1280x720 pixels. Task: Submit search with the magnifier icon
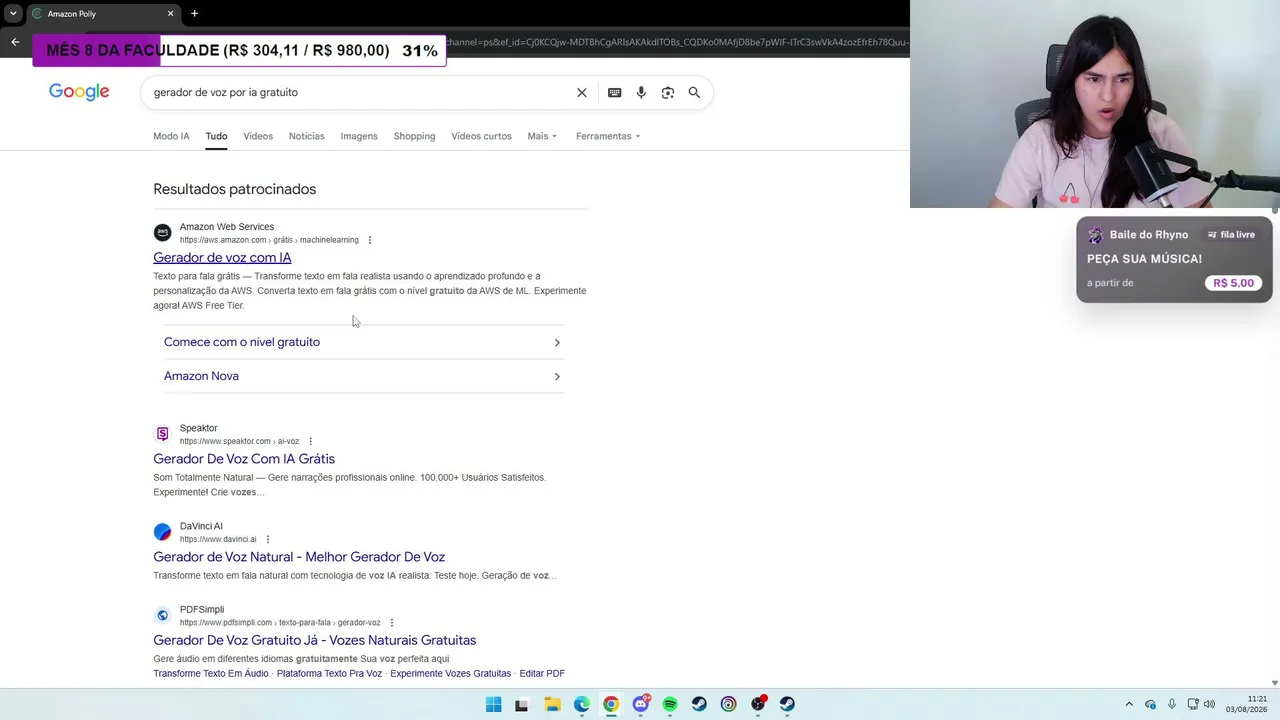694,93
